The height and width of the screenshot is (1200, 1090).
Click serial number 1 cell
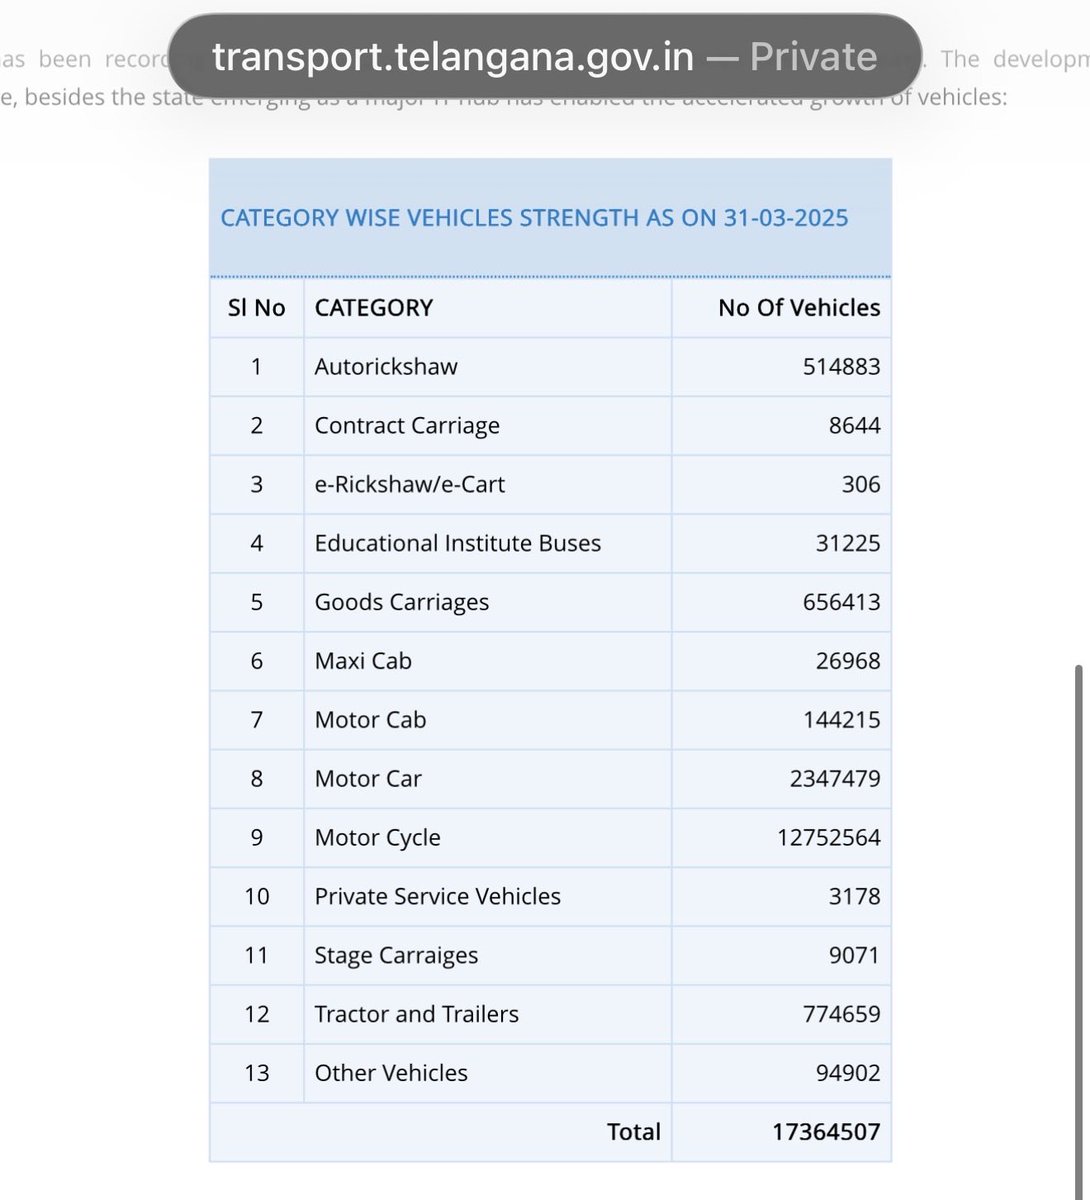(257, 367)
